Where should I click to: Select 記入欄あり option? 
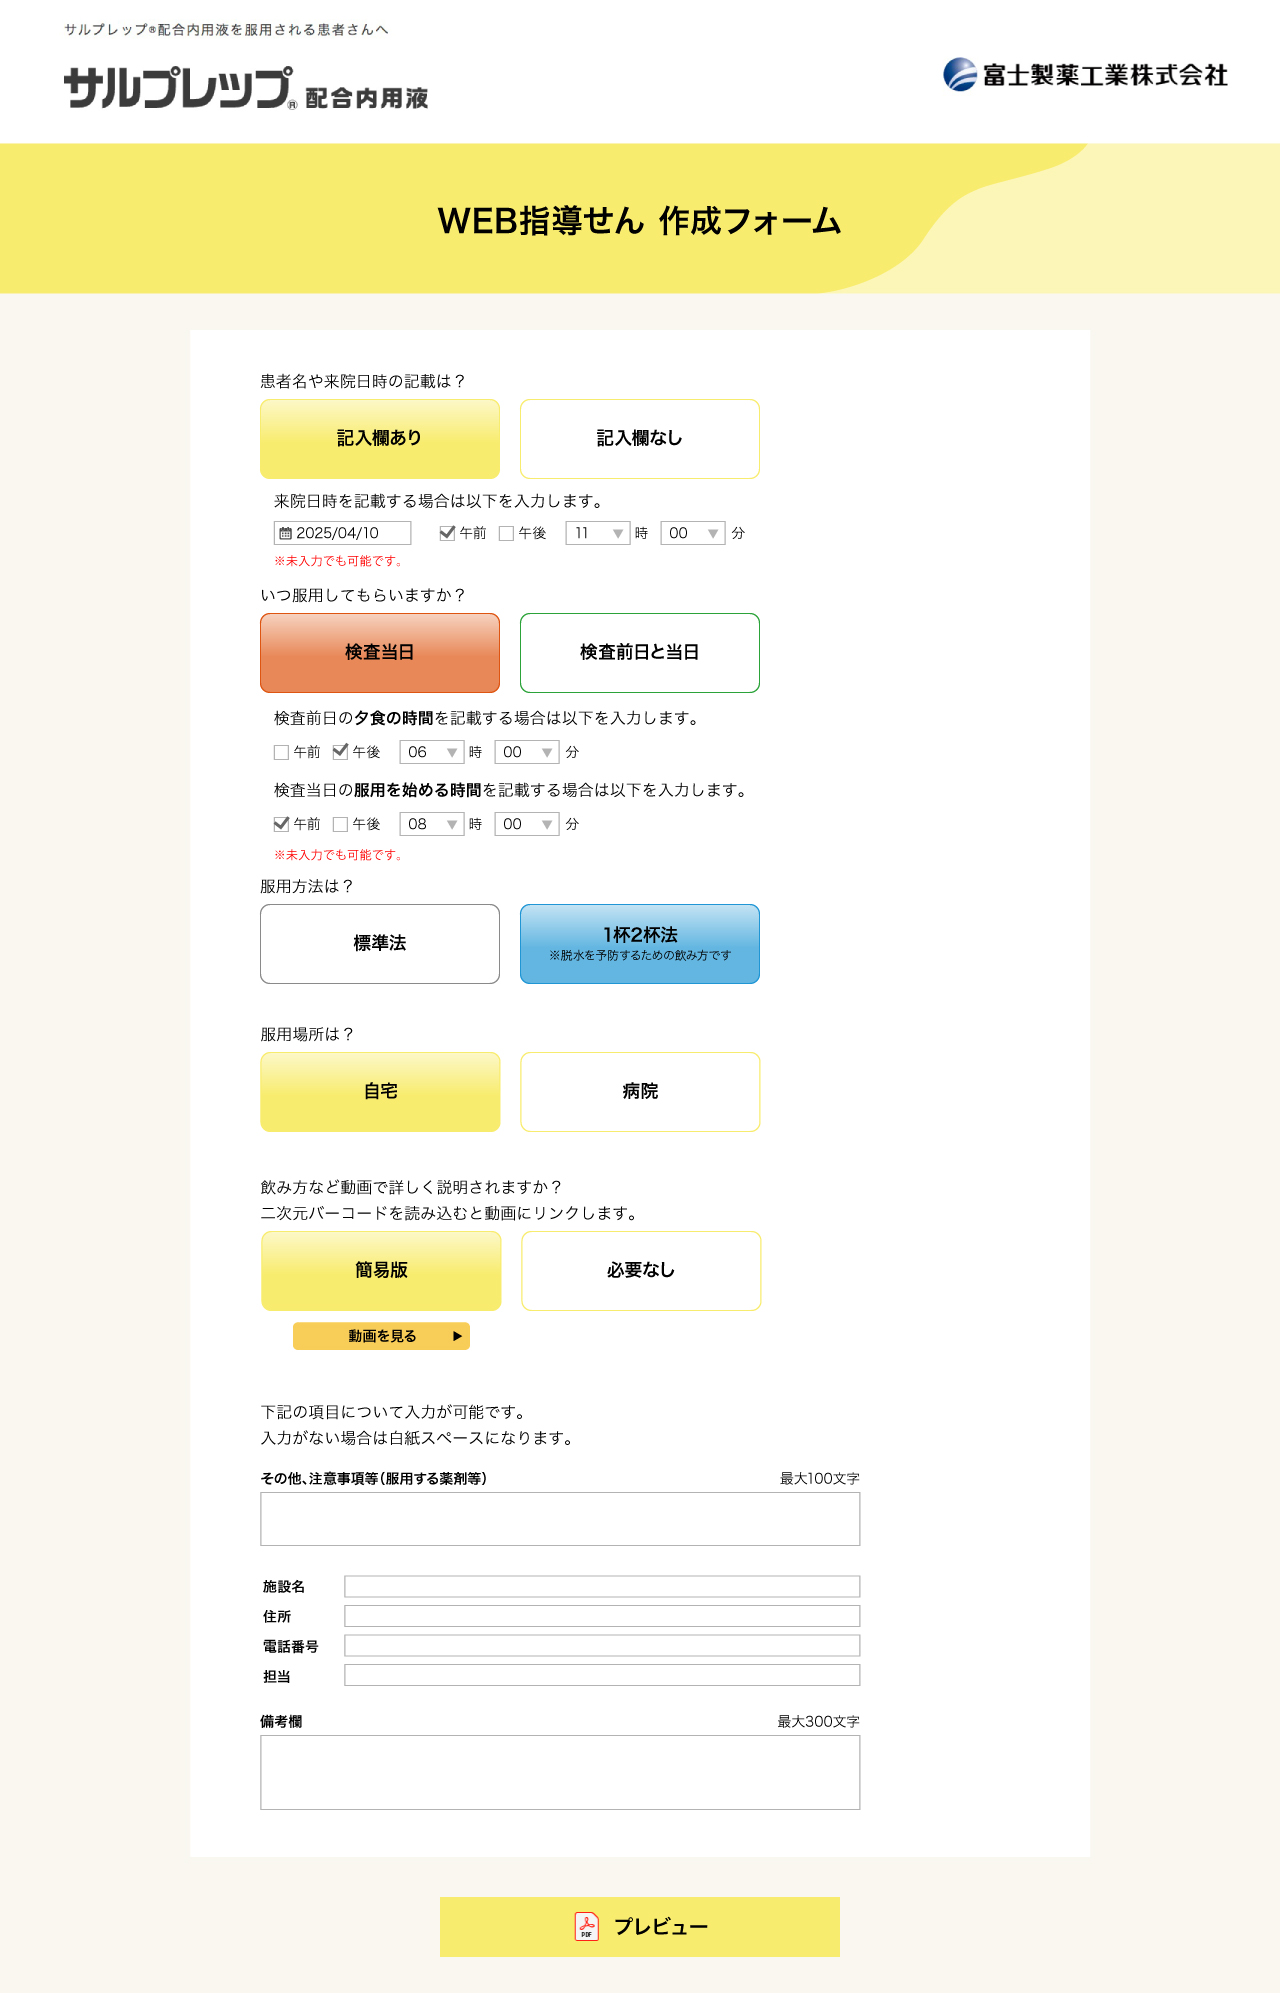pyautogui.click(x=380, y=439)
